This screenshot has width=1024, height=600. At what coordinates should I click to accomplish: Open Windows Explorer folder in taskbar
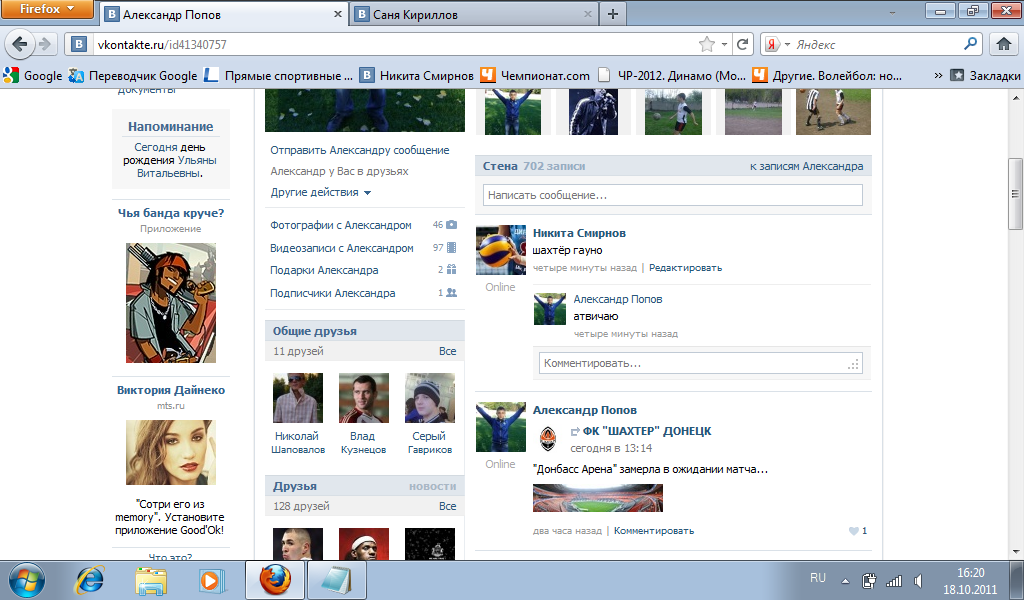[151, 580]
